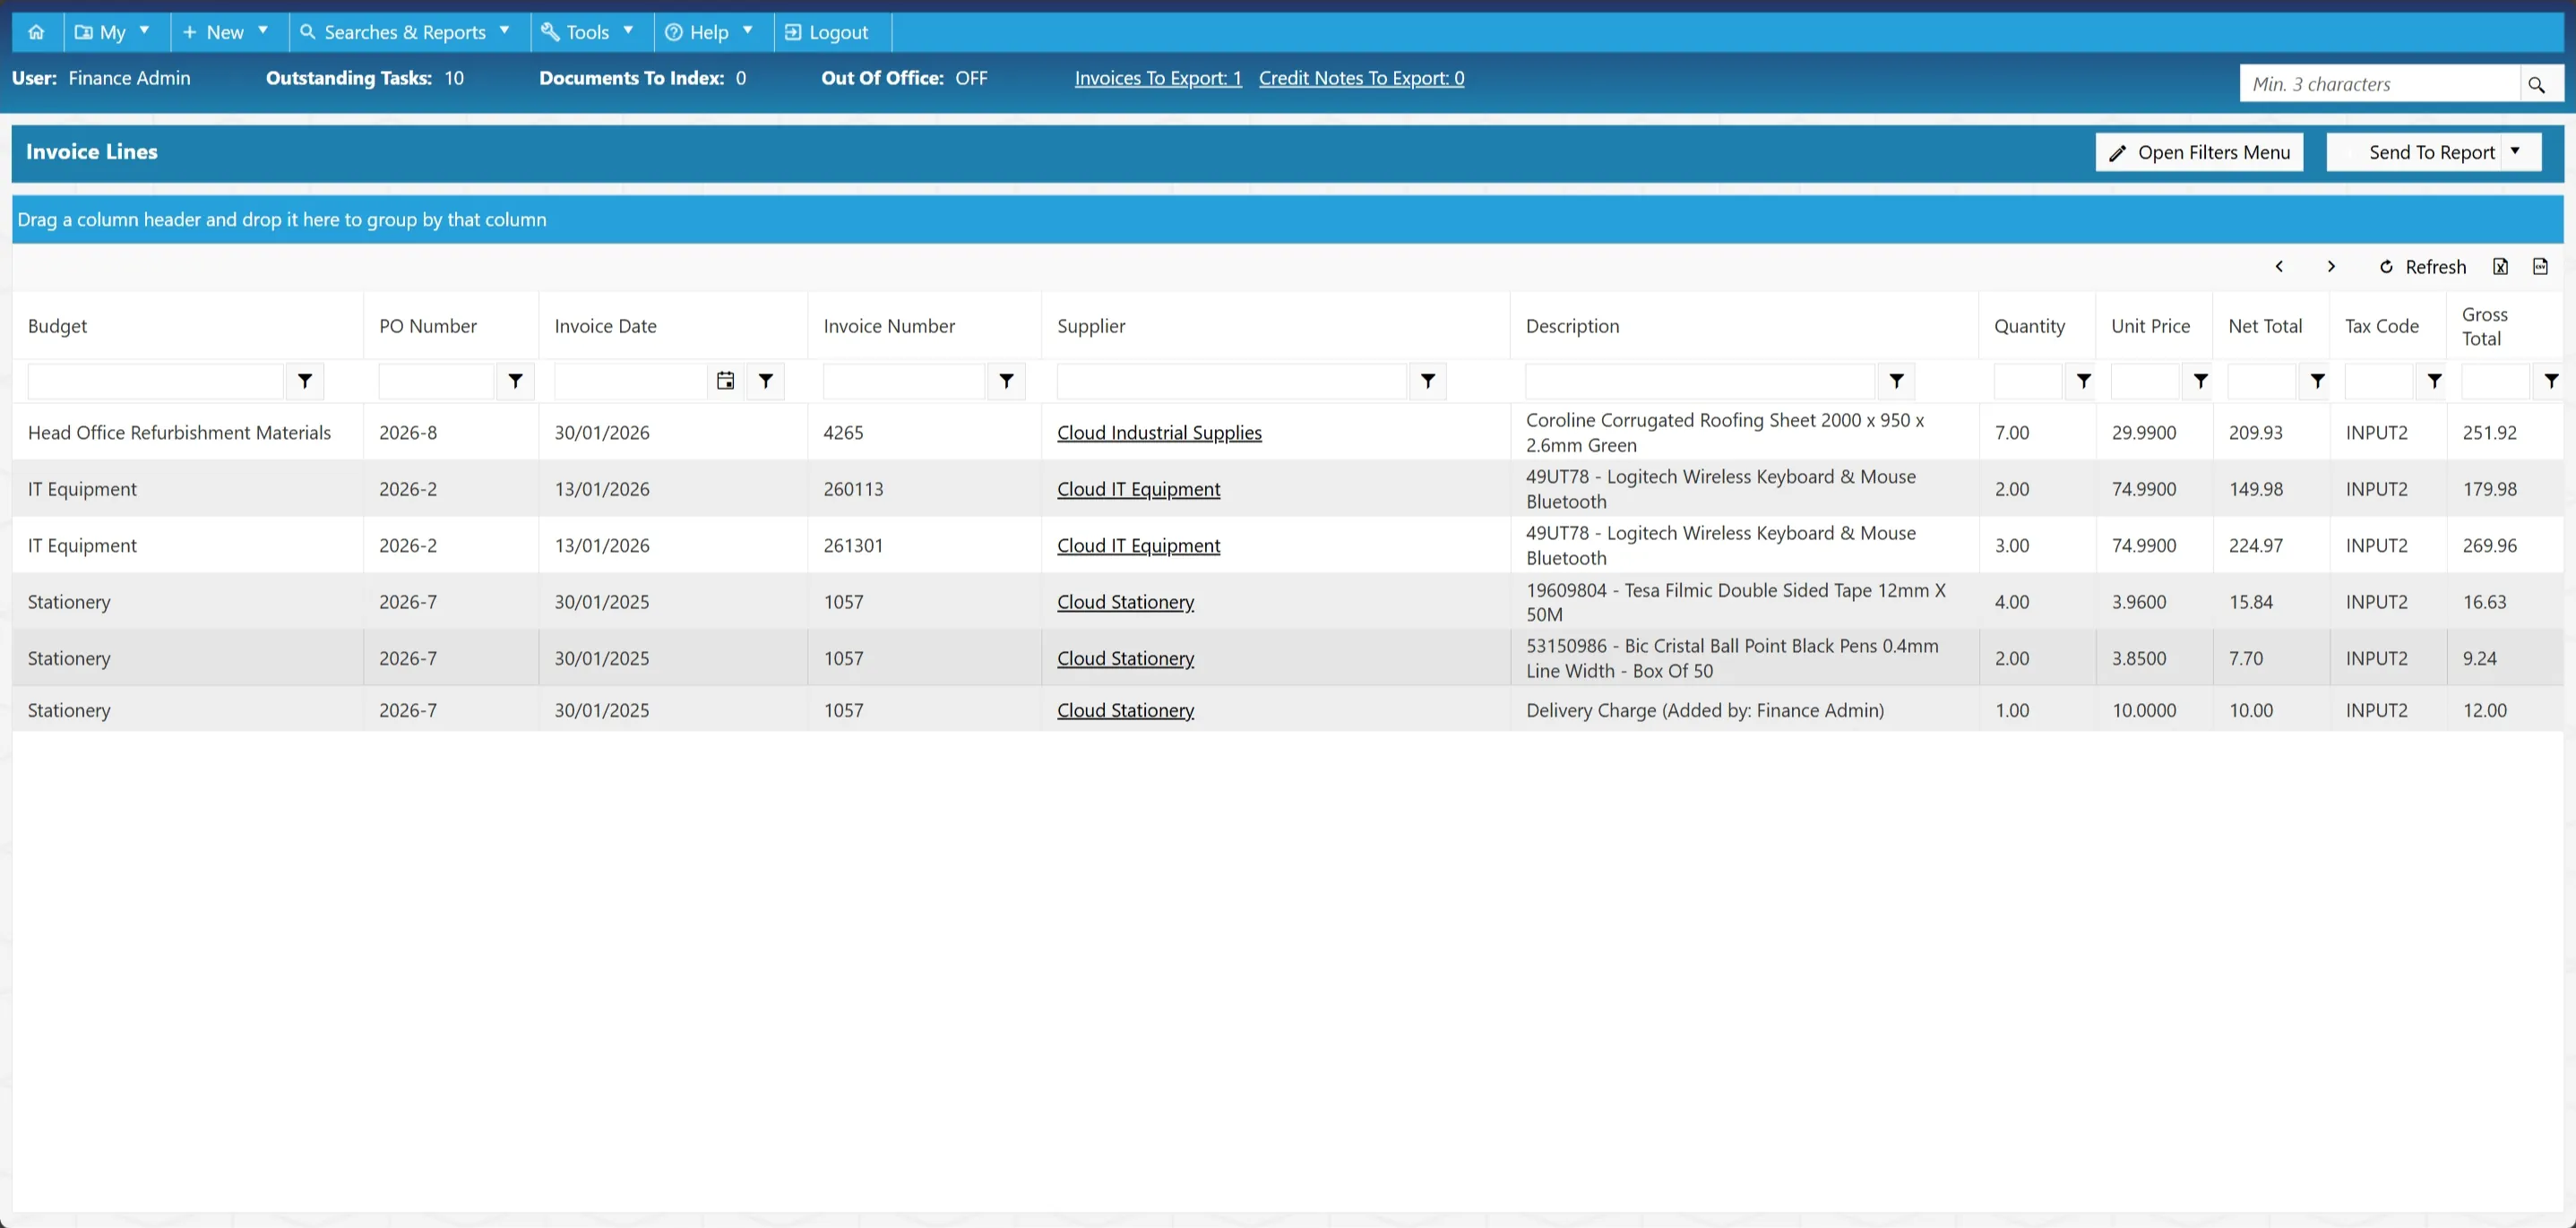Click the Supplier filter text field
The image size is (2576, 1228).
[x=1231, y=381]
